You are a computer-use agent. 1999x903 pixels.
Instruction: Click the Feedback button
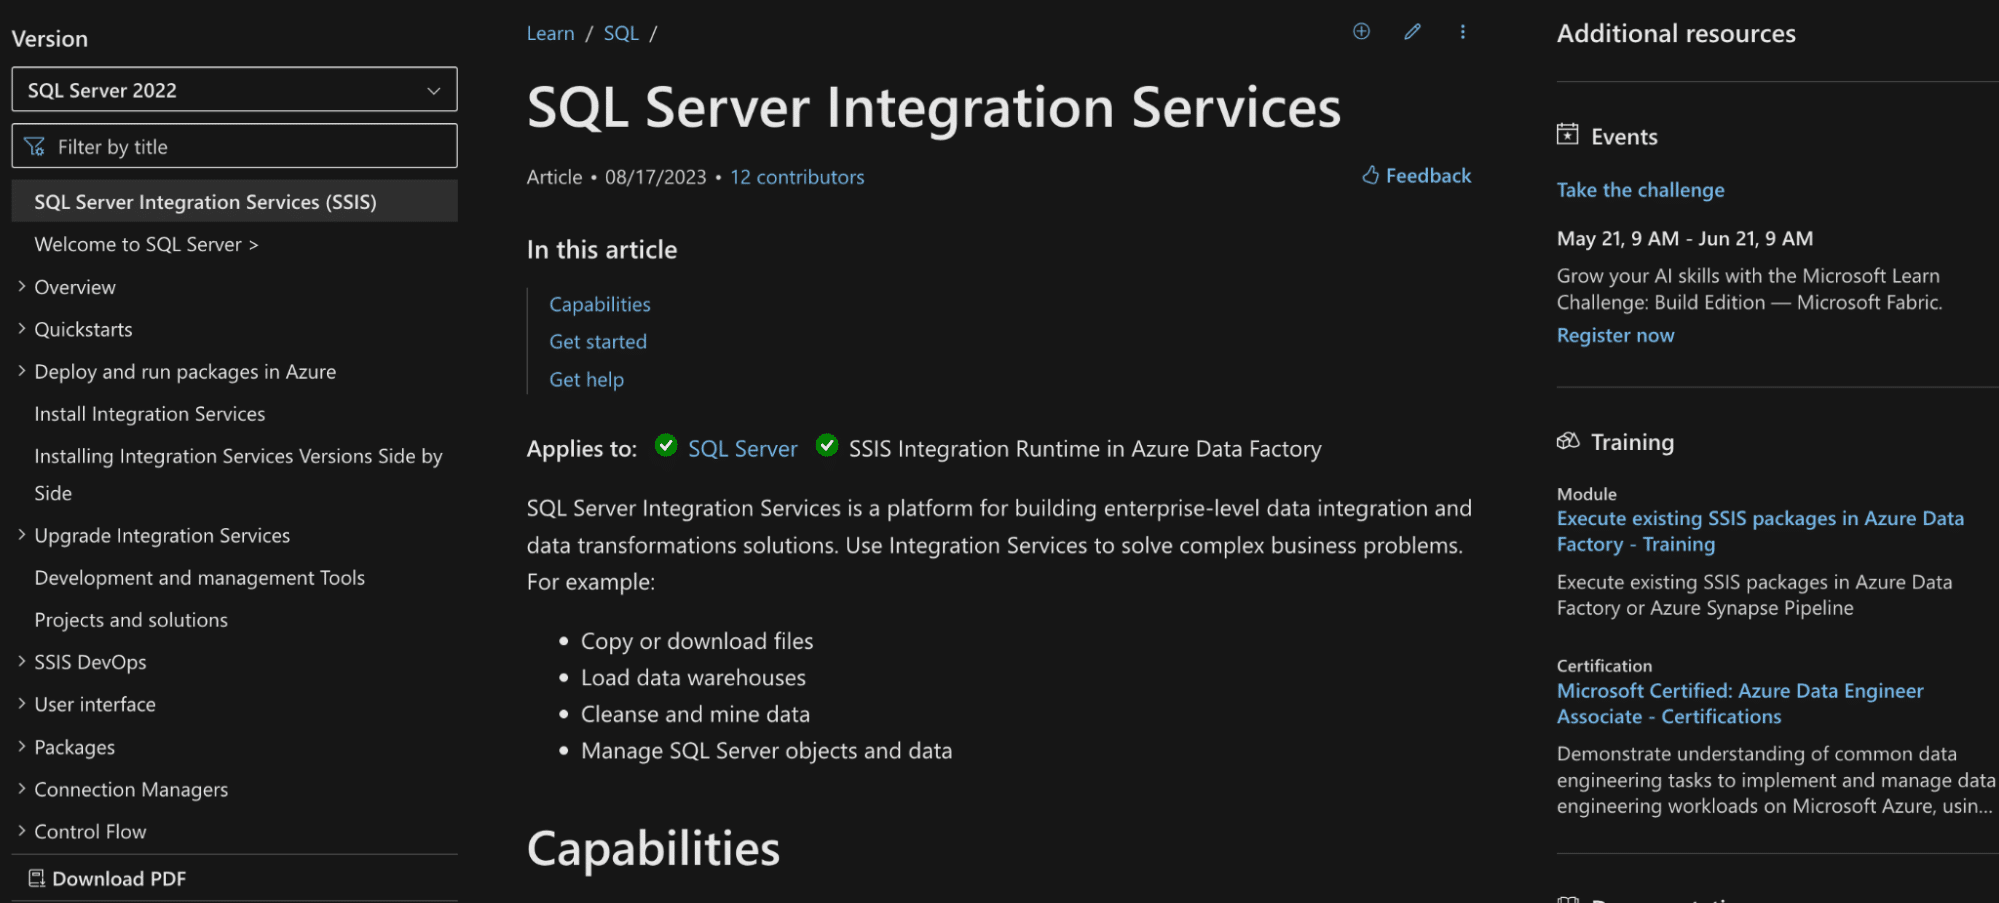1416,176
